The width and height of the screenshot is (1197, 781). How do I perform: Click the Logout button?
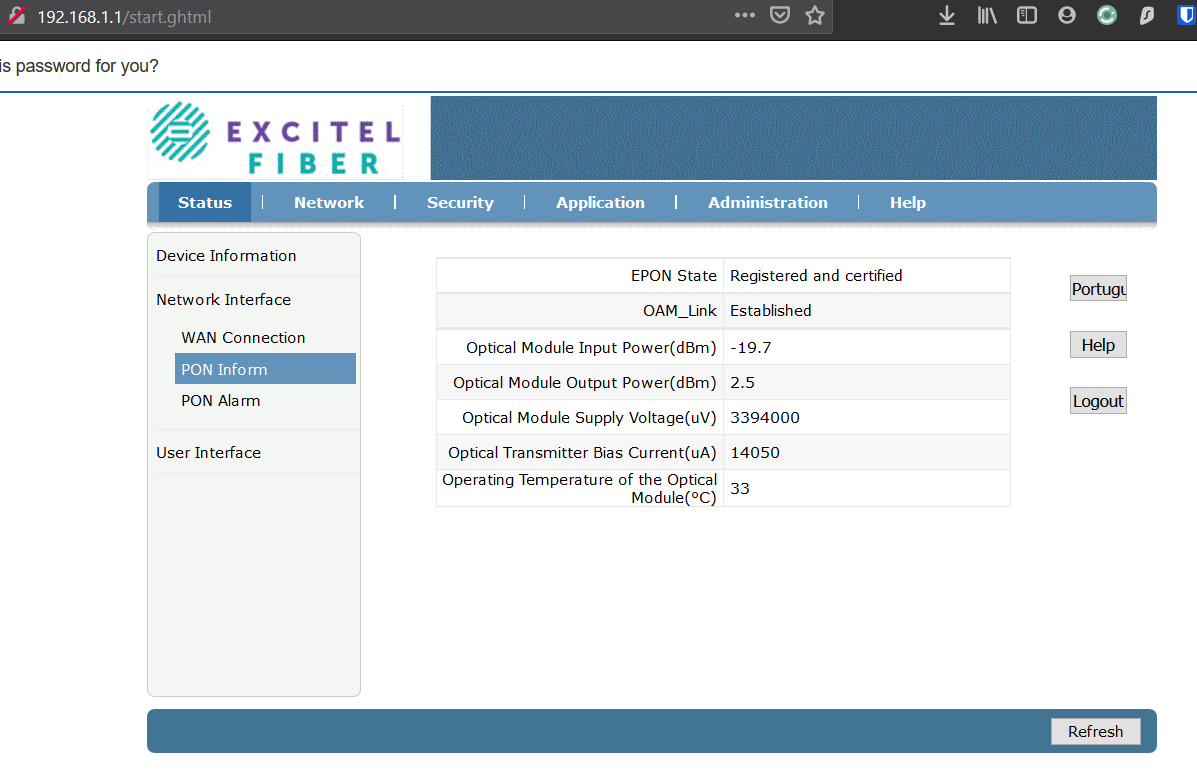1097,400
